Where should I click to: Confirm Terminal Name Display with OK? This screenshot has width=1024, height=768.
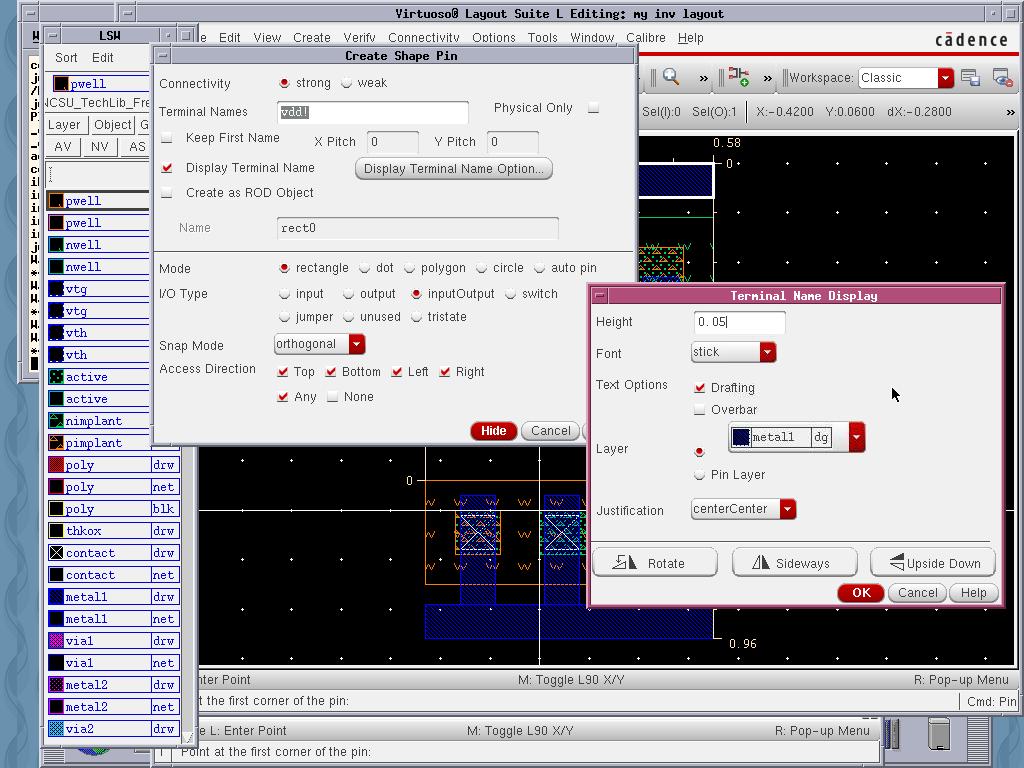tap(861, 592)
